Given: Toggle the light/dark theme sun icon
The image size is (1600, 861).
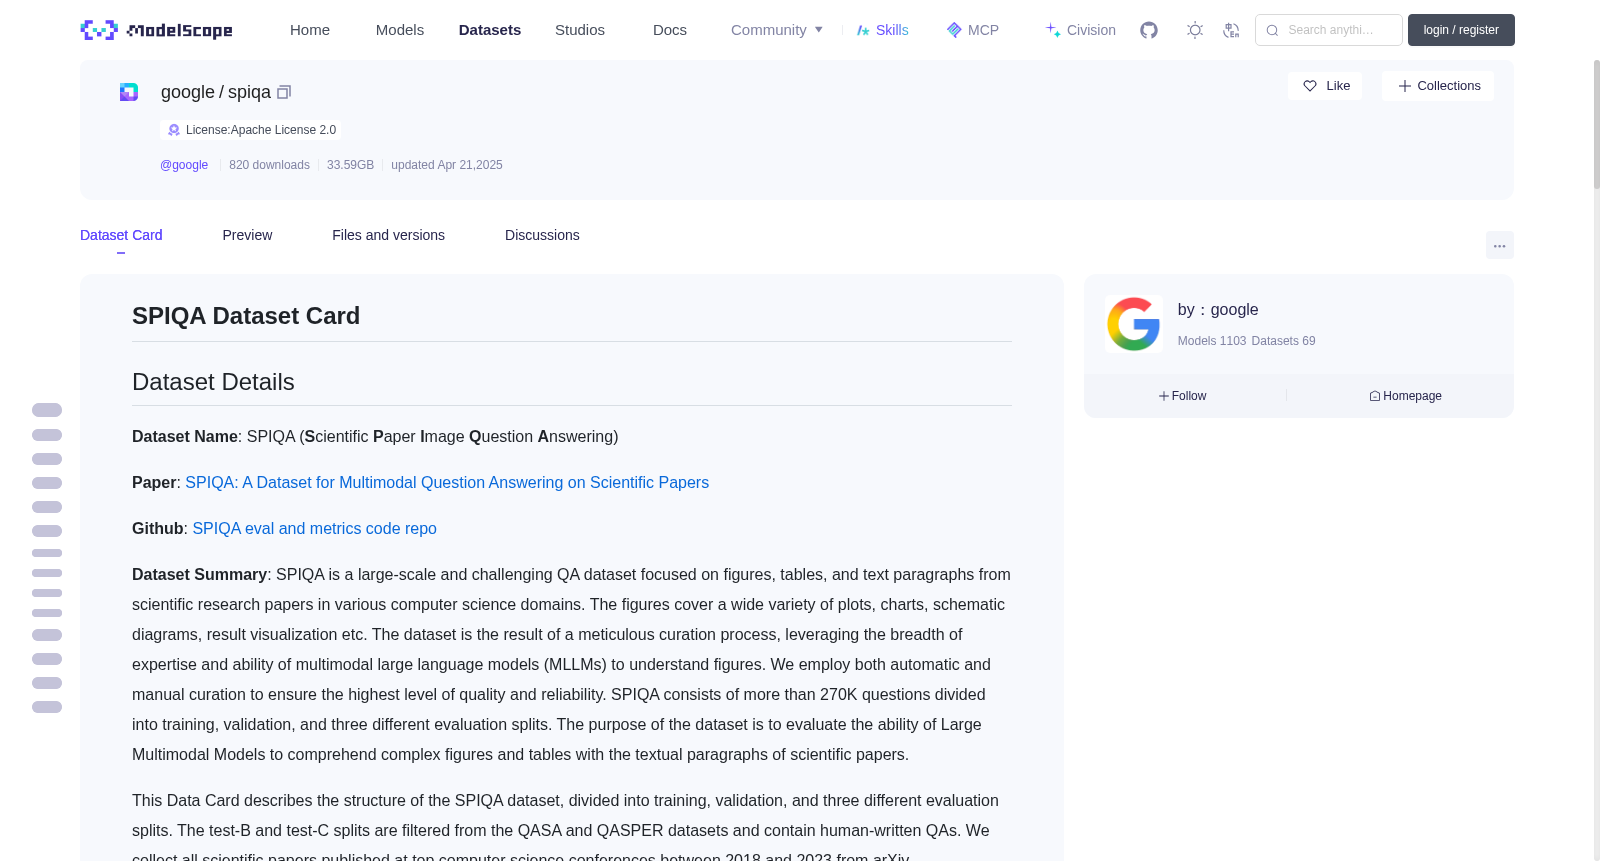Looking at the screenshot, I should pos(1195,30).
